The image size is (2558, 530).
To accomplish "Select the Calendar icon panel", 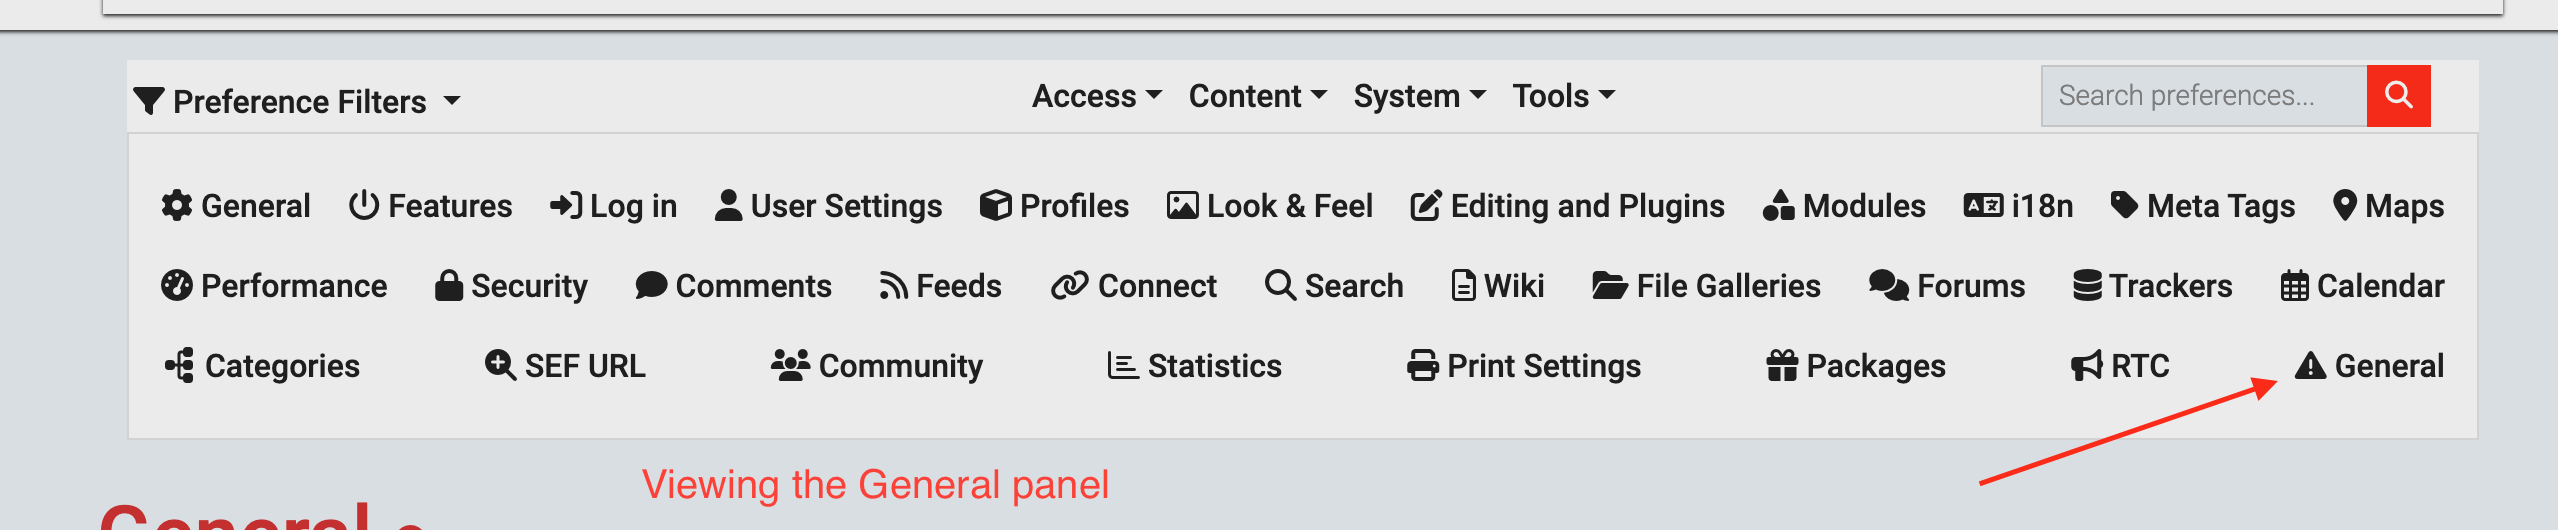I will point(2294,285).
